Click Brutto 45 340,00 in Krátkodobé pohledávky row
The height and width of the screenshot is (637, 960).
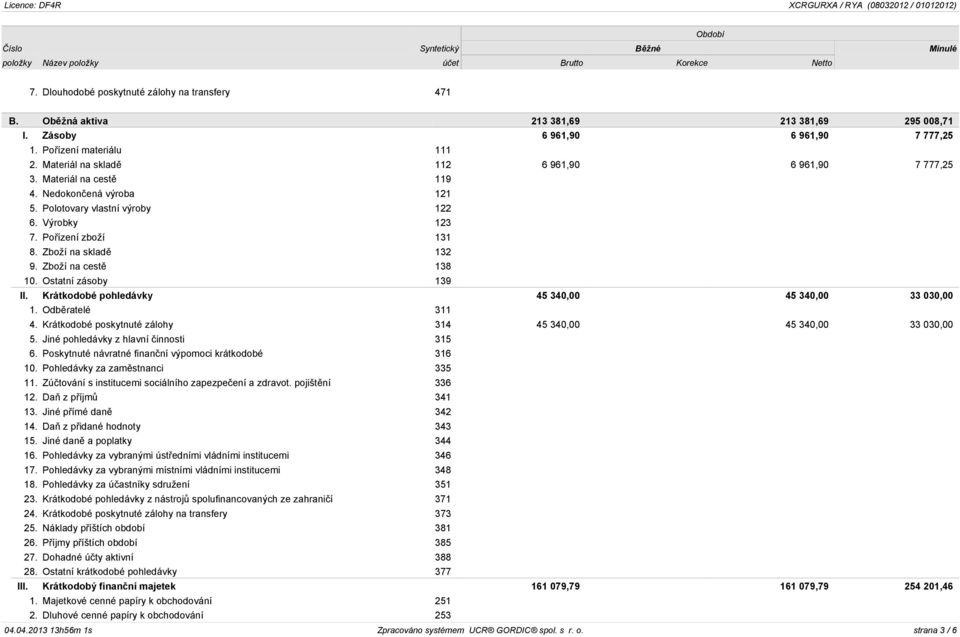(558, 295)
